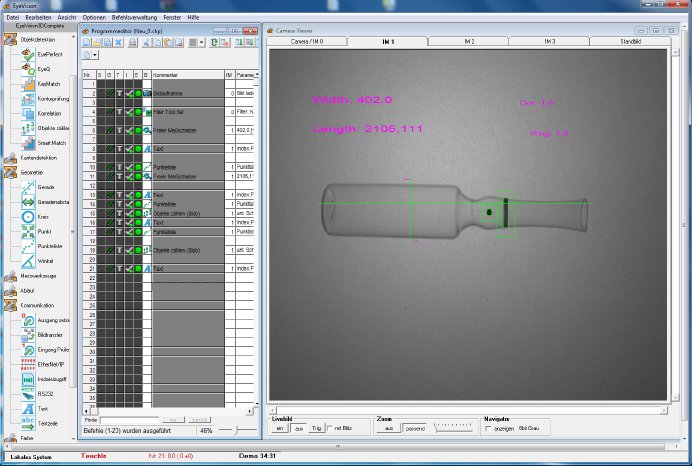Choose the Ausgang setzen tool icon
Image resolution: width=692 pixels, height=466 pixels.
point(28,320)
